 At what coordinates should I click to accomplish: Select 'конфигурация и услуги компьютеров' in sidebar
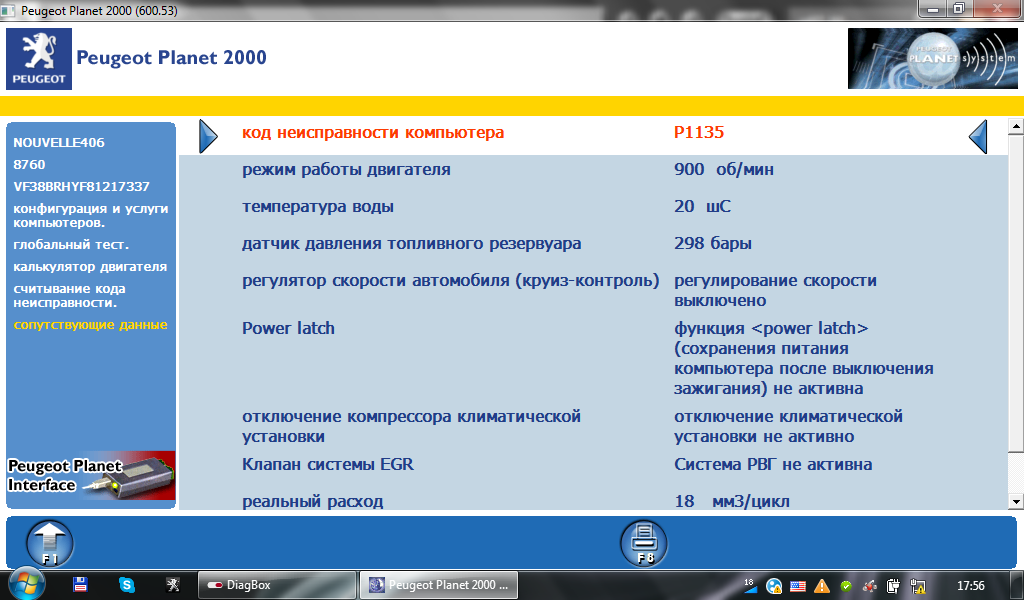point(90,215)
